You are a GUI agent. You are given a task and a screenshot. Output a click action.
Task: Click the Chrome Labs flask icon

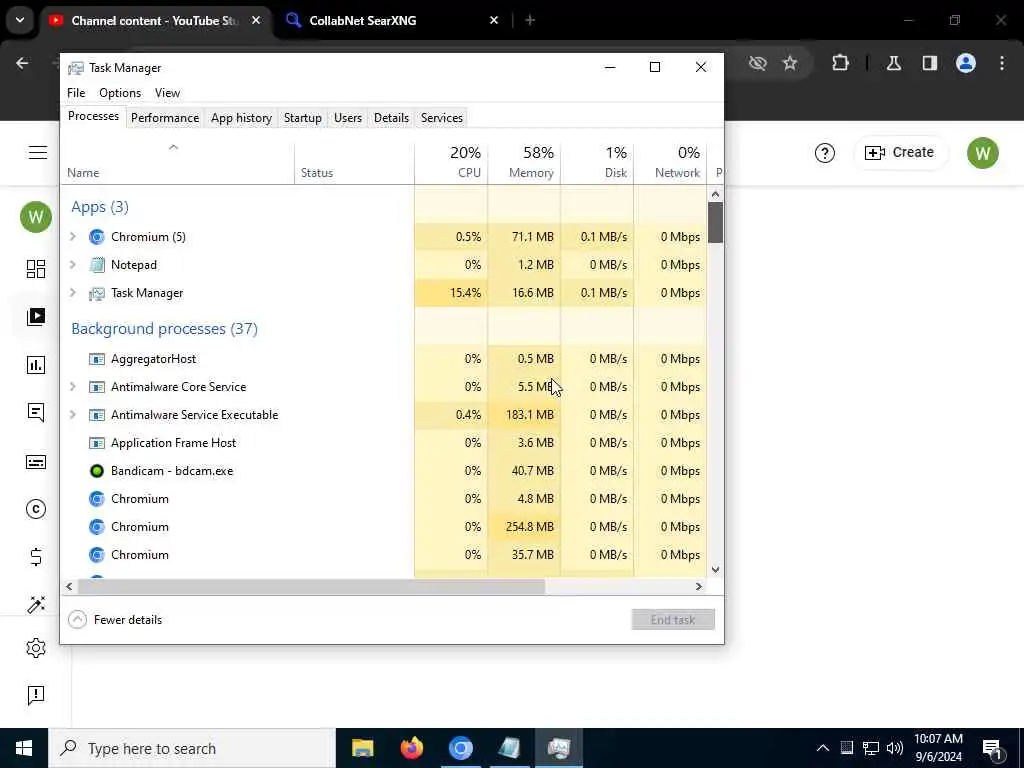[894, 63]
